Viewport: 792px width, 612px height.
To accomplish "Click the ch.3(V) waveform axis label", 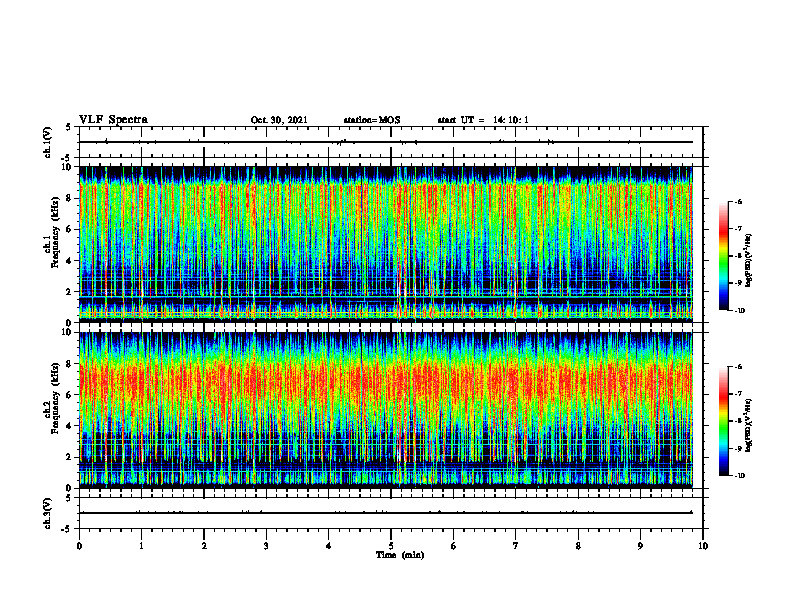I will 47,513.
